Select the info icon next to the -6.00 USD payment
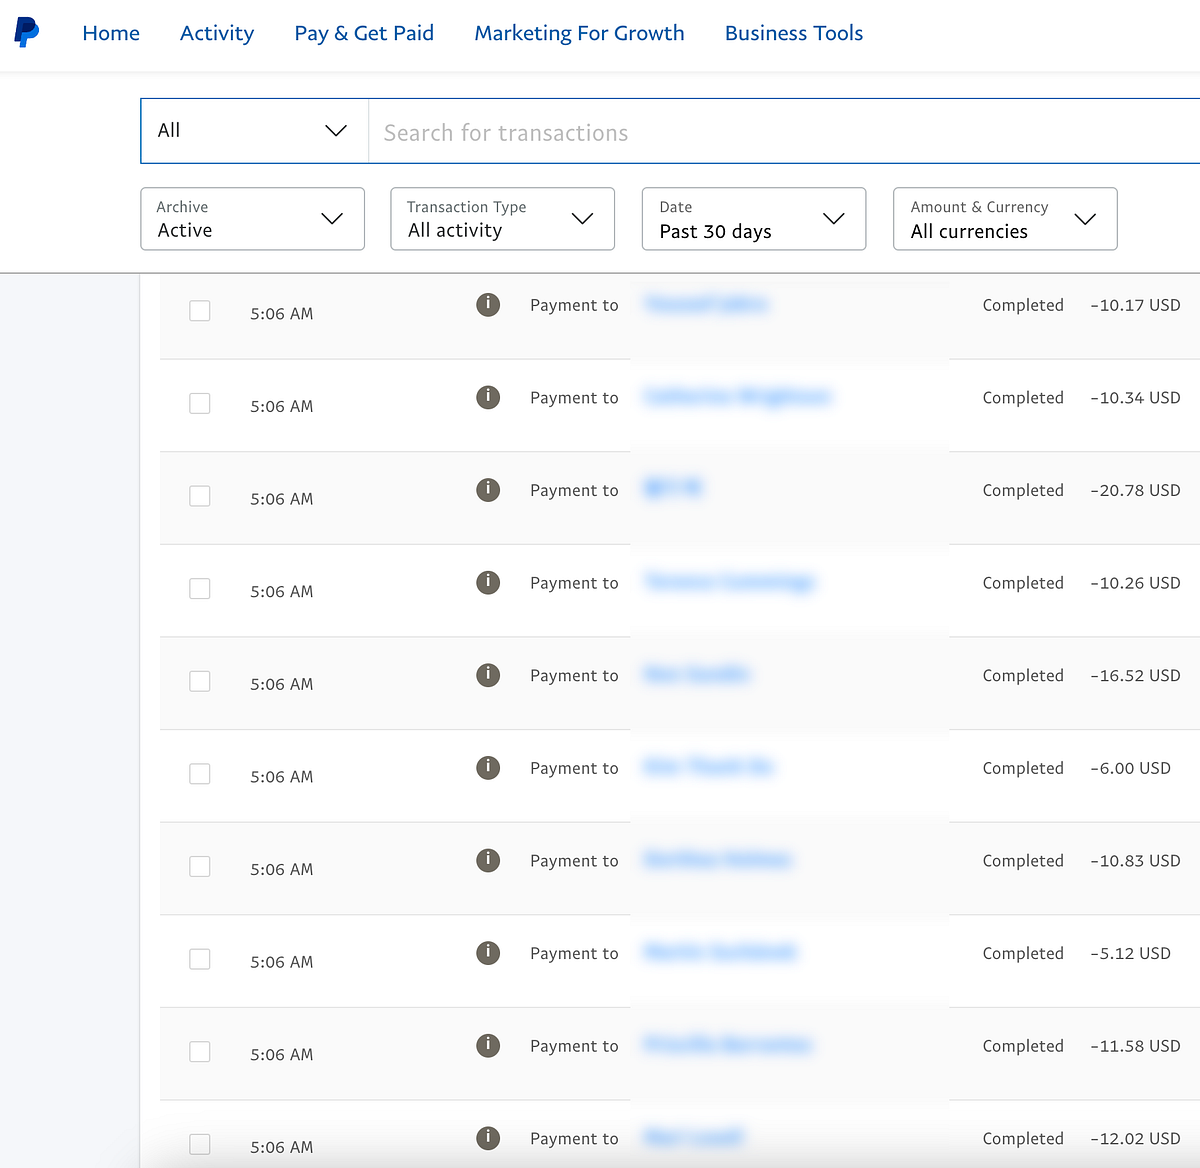 (488, 767)
